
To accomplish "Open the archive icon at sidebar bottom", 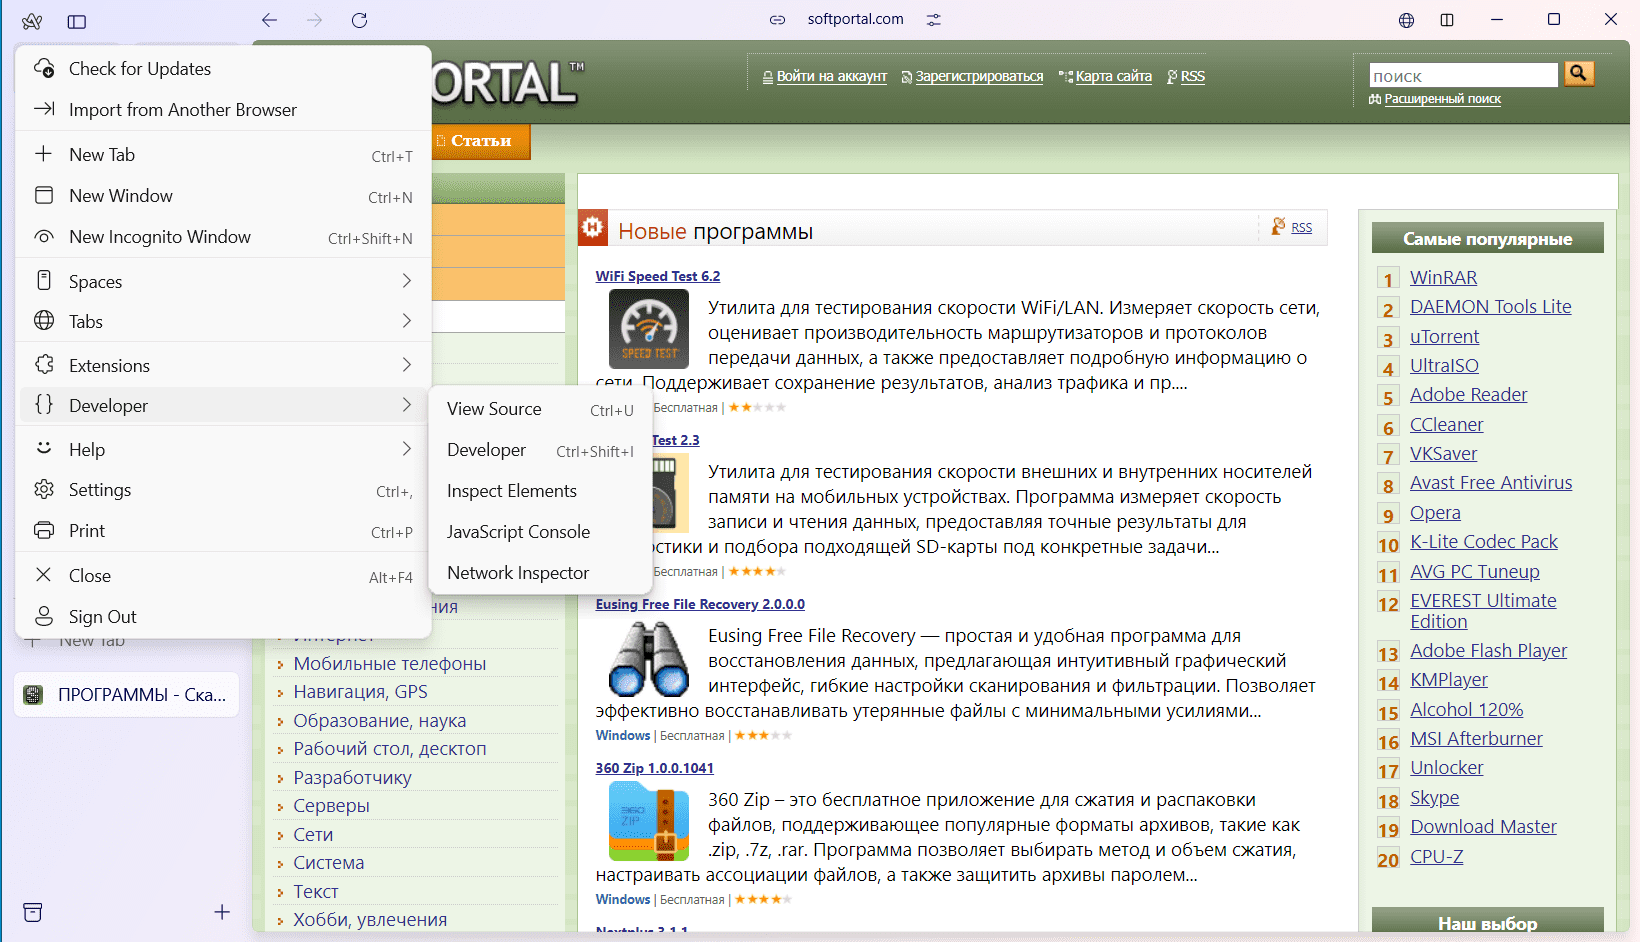I will pyautogui.click(x=33, y=912).
